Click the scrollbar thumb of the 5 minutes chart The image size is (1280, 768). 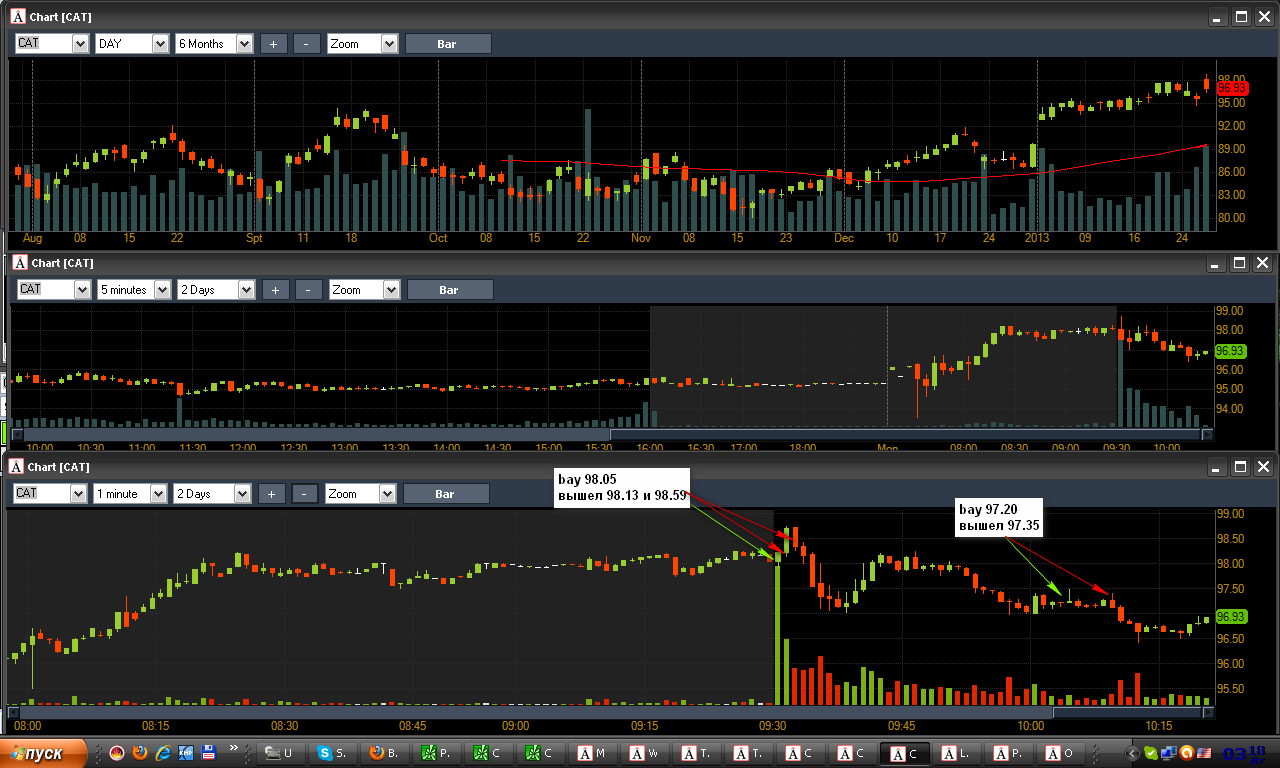point(905,434)
